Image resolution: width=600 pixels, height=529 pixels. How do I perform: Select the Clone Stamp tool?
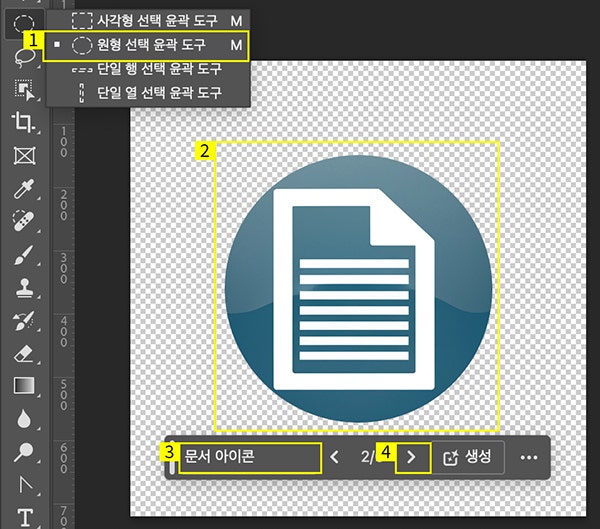tap(24, 287)
